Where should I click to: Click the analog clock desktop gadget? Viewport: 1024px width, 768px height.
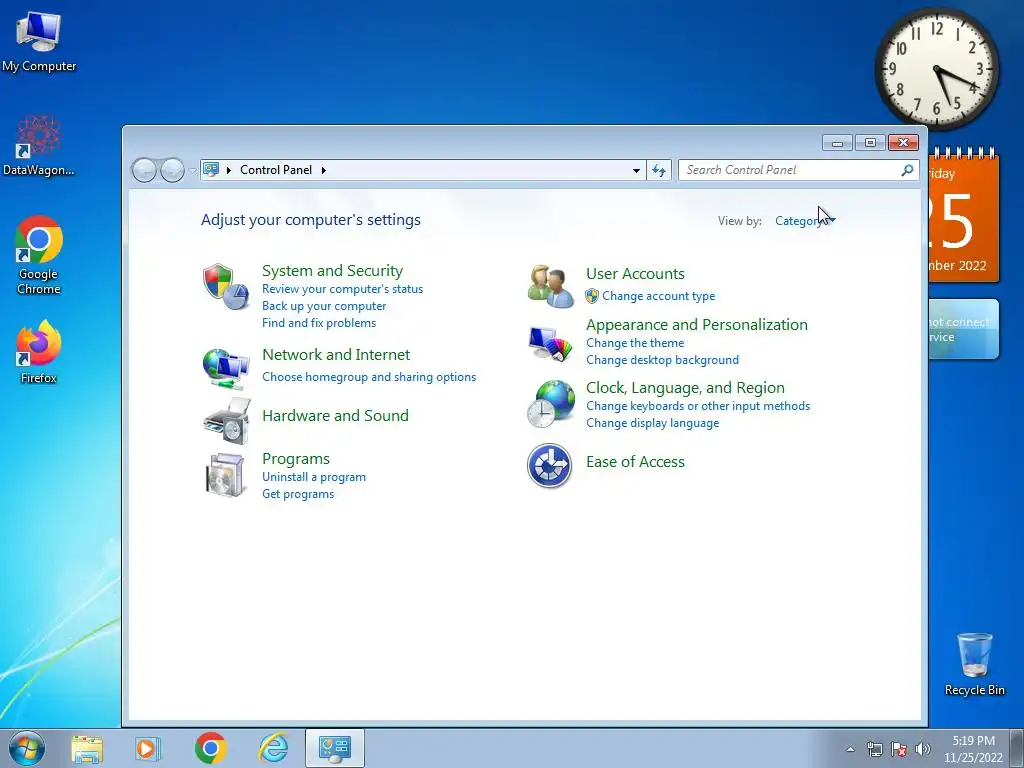coord(936,70)
